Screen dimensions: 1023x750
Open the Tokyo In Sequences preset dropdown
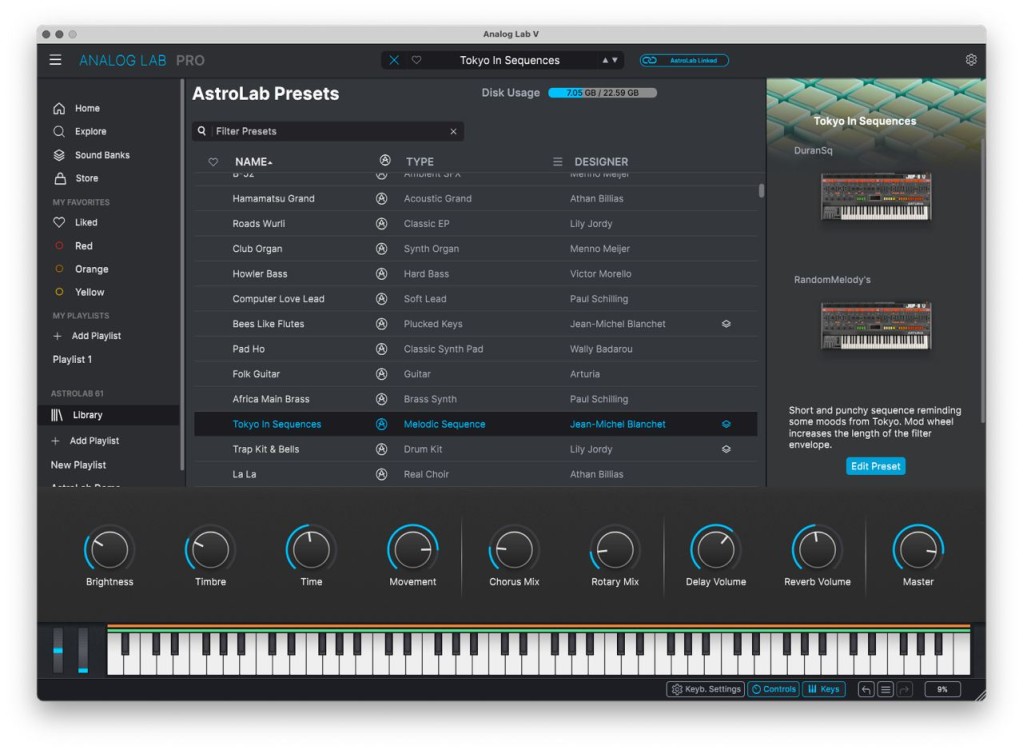click(x=510, y=60)
